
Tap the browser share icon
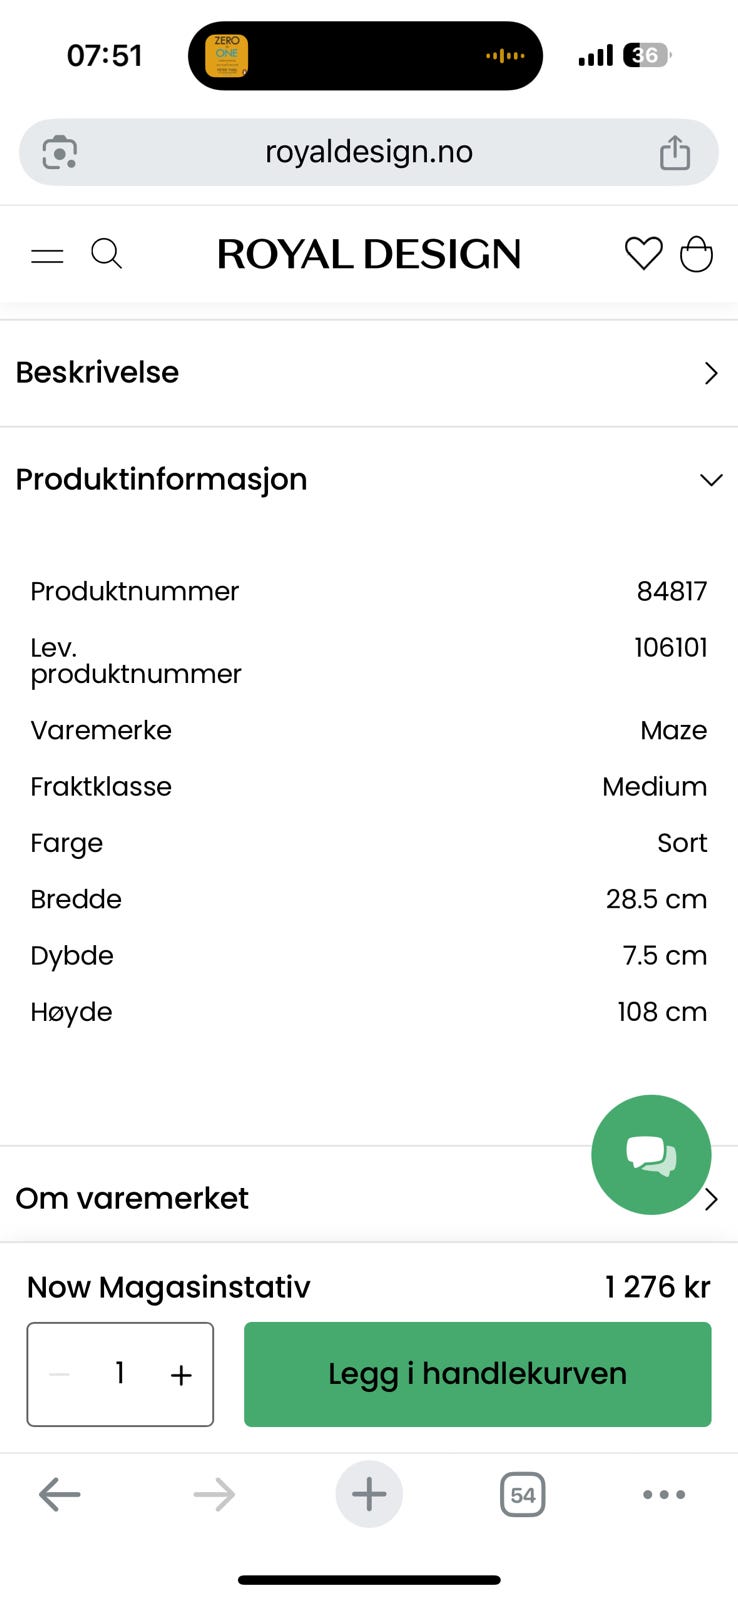675,152
